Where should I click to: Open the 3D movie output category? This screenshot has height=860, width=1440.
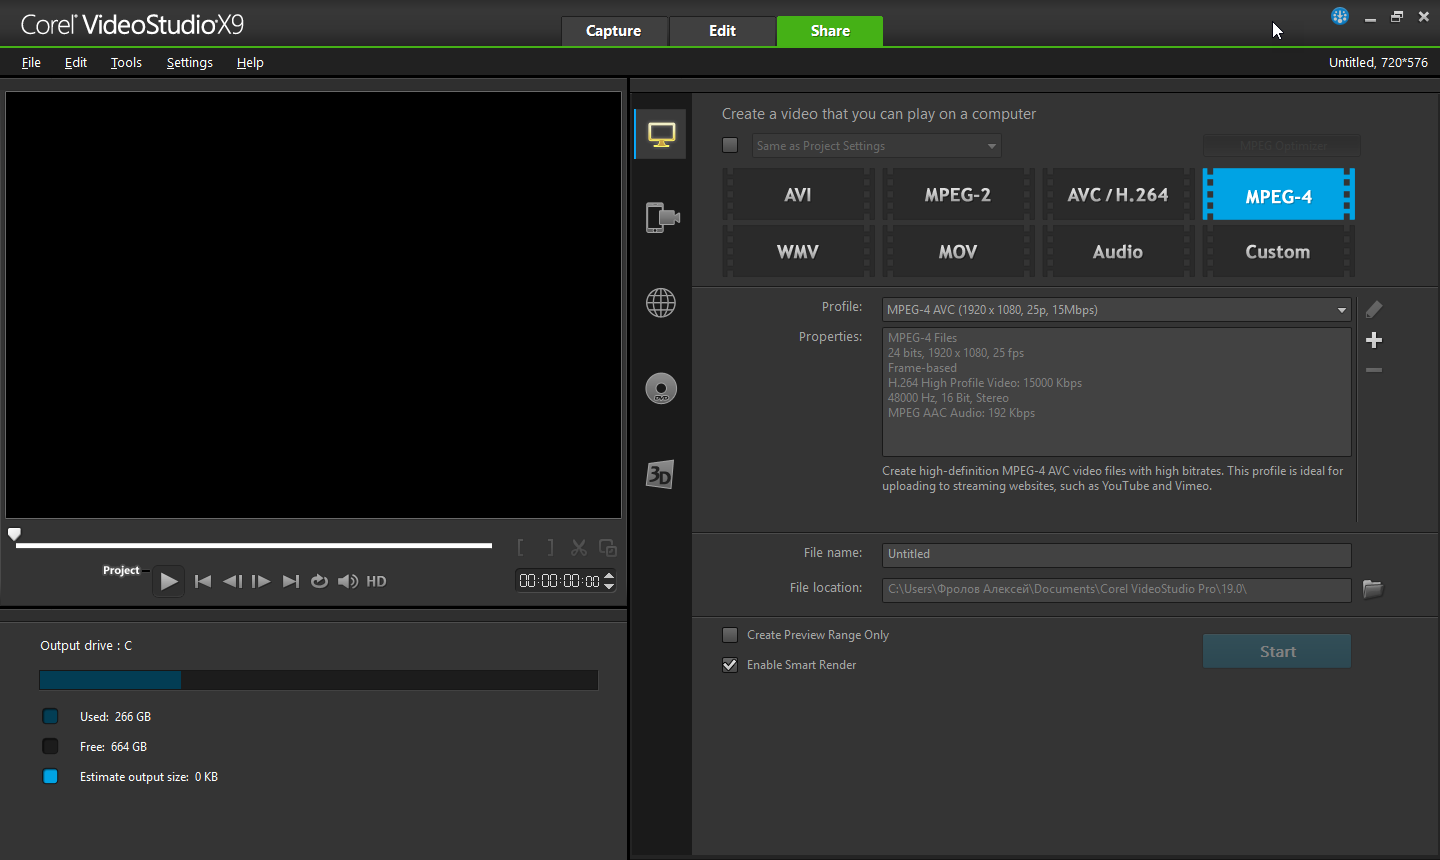click(x=660, y=474)
